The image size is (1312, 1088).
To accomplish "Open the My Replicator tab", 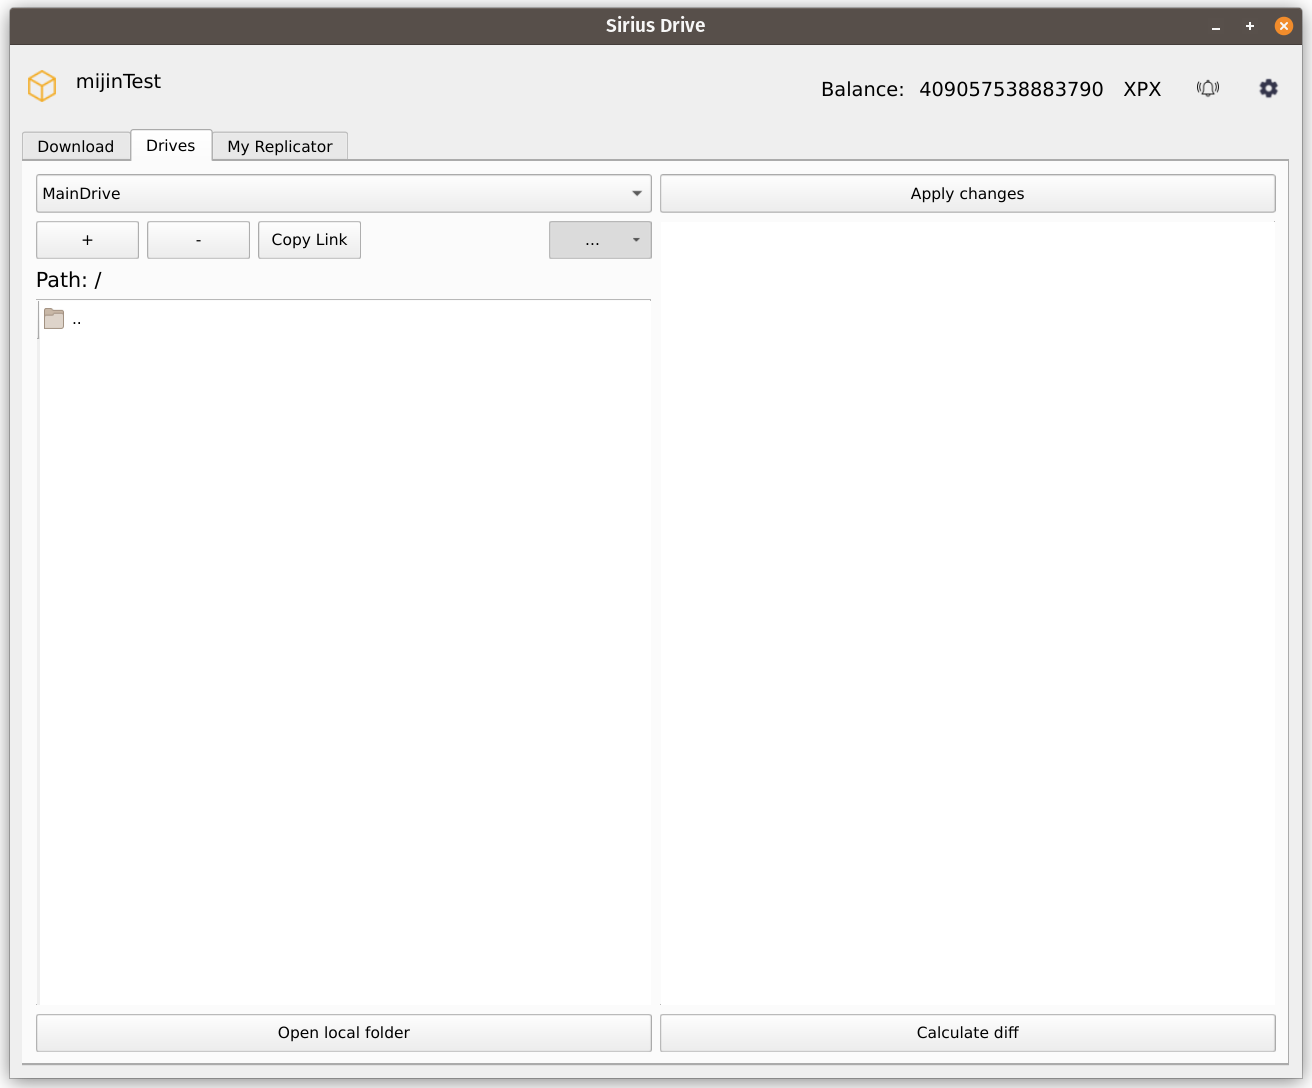I will [280, 146].
